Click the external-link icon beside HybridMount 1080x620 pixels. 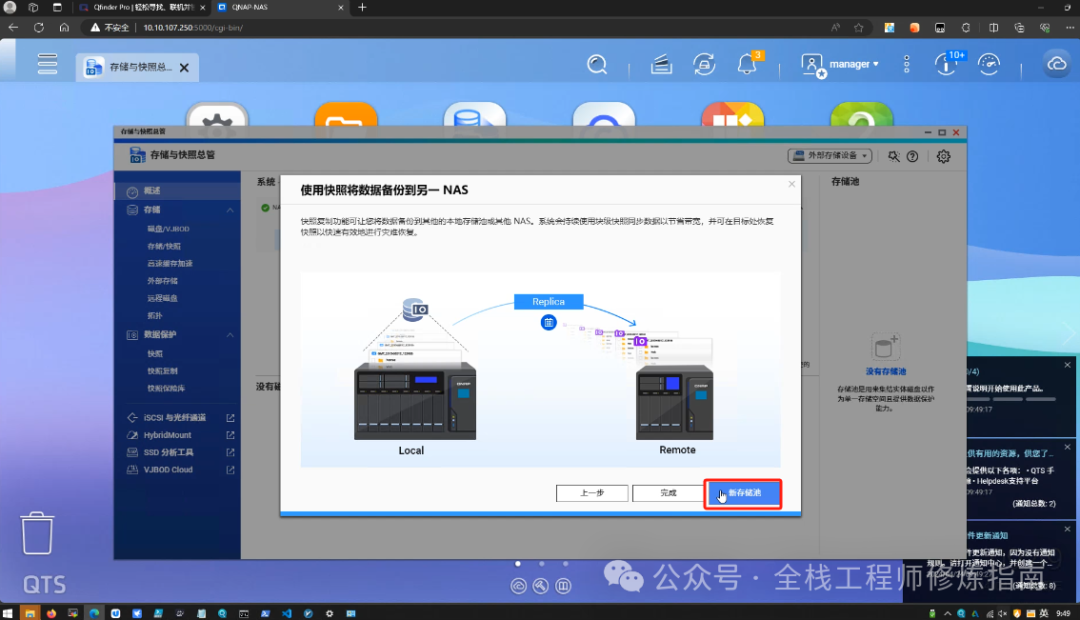[x=230, y=435]
